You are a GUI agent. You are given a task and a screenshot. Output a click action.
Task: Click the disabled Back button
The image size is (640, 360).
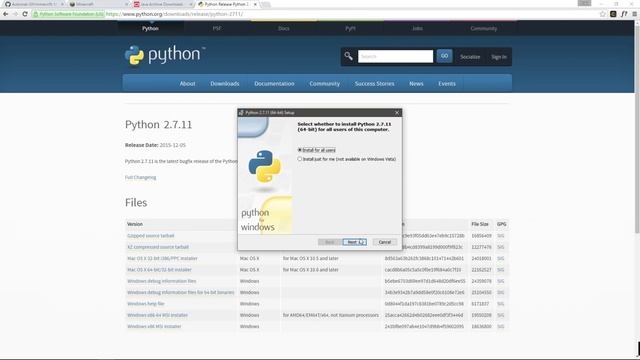tap(329, 242)
